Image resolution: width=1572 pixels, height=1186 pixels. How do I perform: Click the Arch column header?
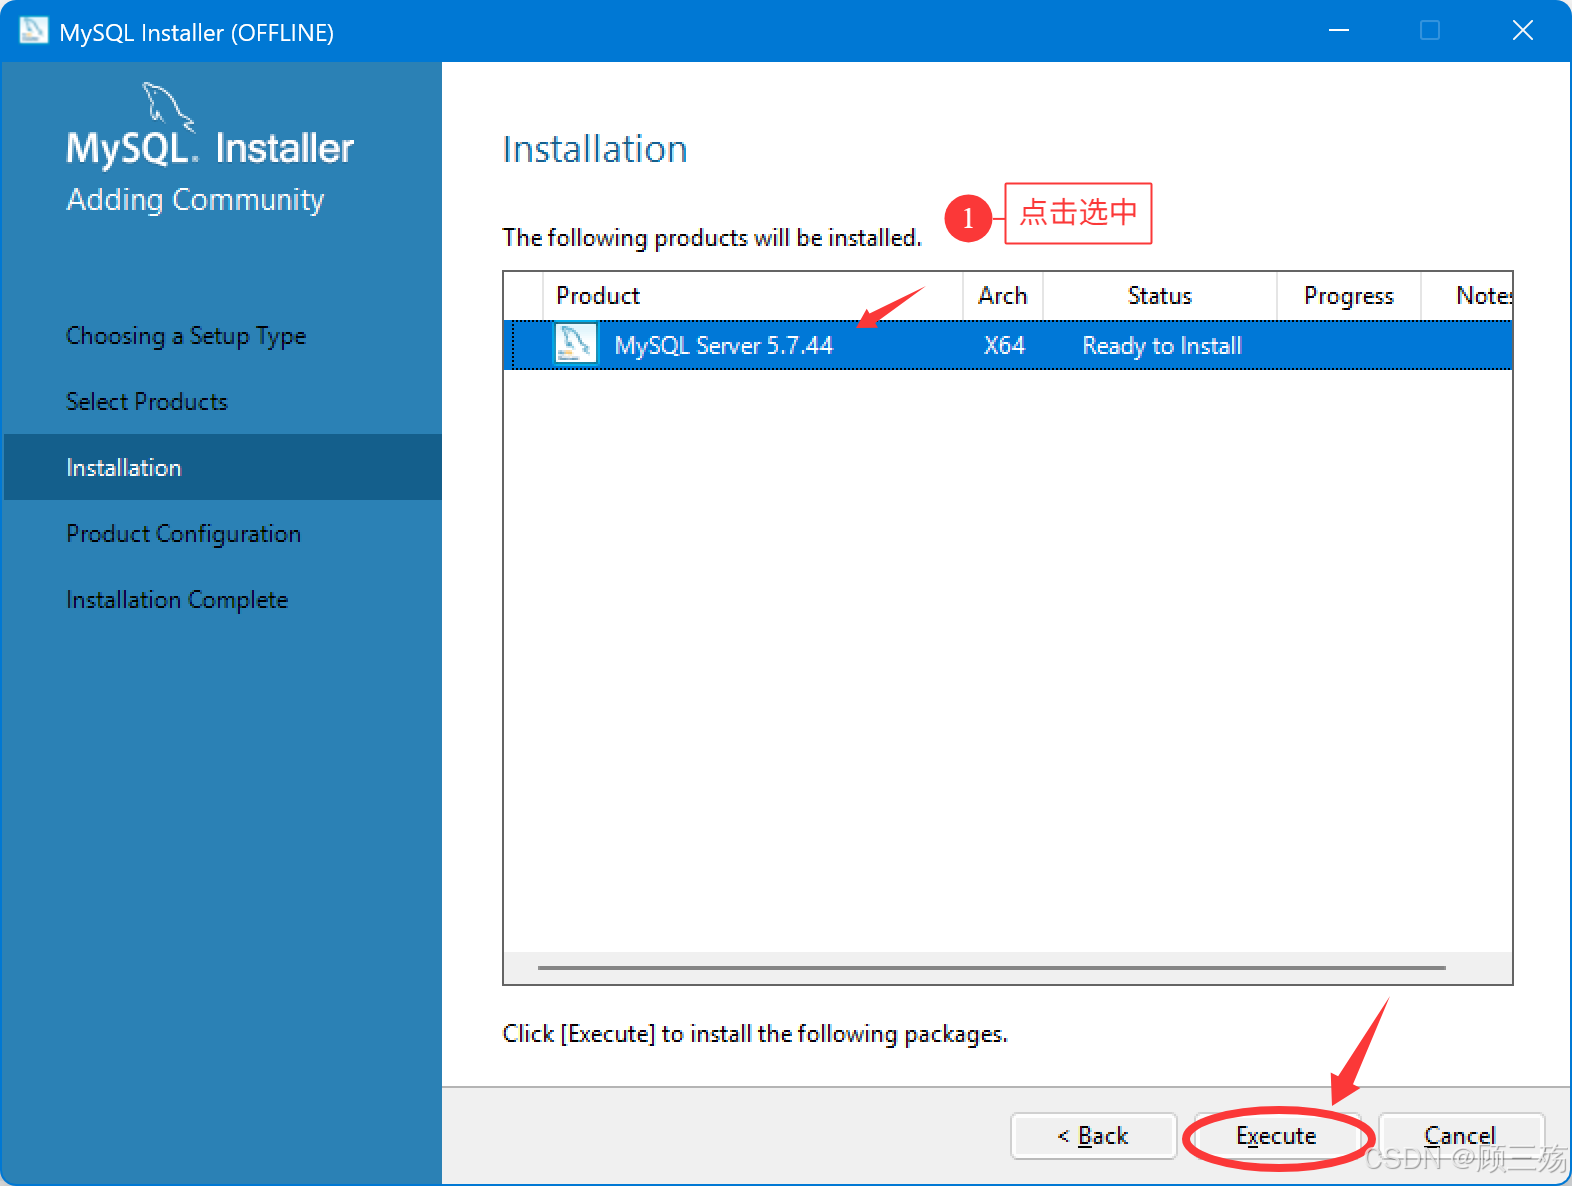pos(1003,296)
